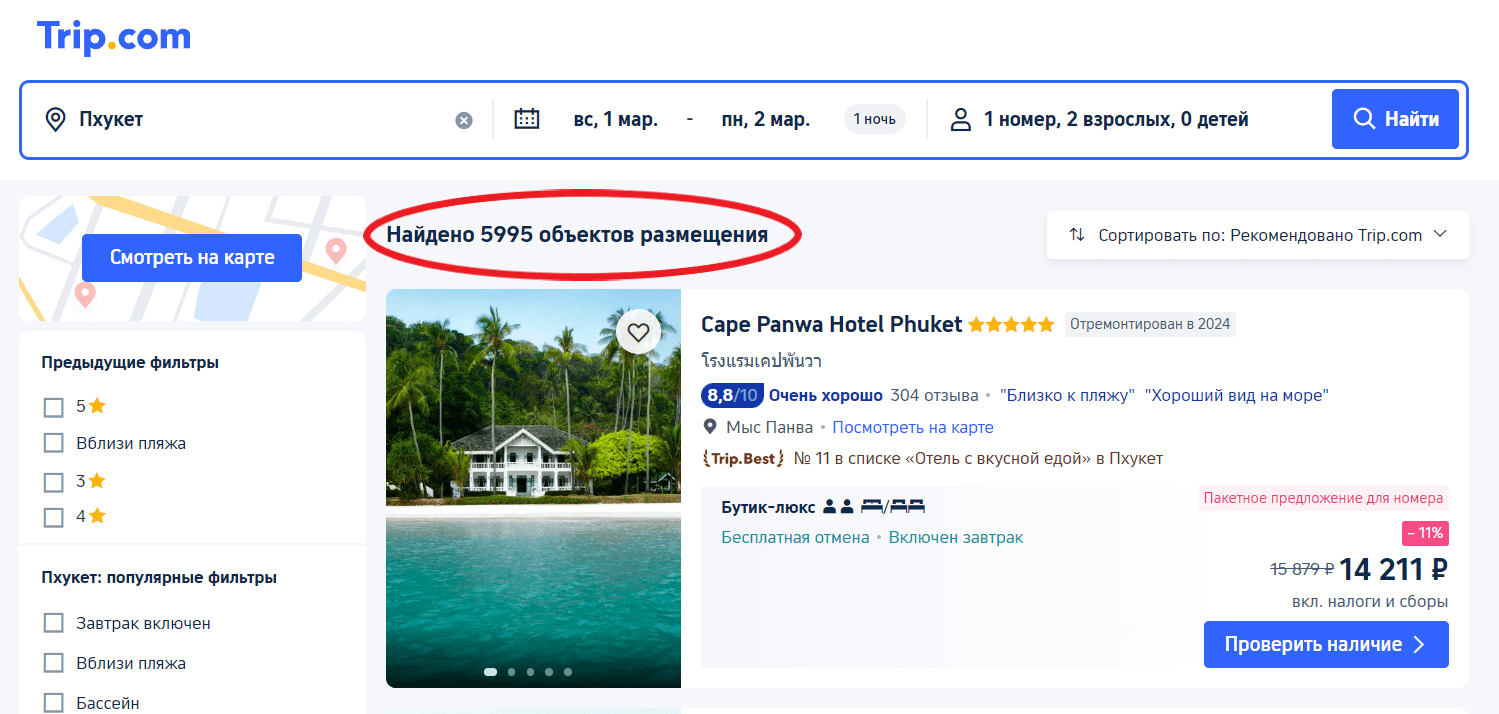This screenshot has height=714, width=1499.
Task: Click the calendar icon in the search bar
Action: coord(526,118)
